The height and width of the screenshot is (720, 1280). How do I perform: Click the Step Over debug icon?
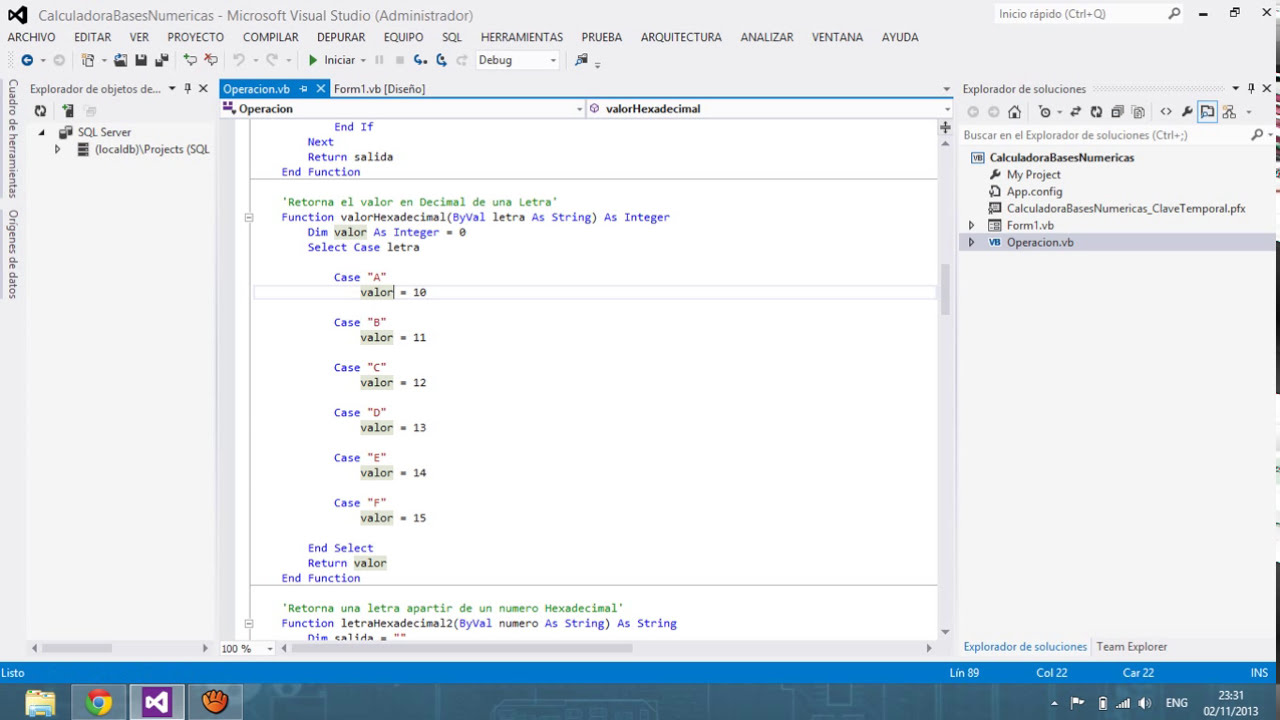point(441,60)
